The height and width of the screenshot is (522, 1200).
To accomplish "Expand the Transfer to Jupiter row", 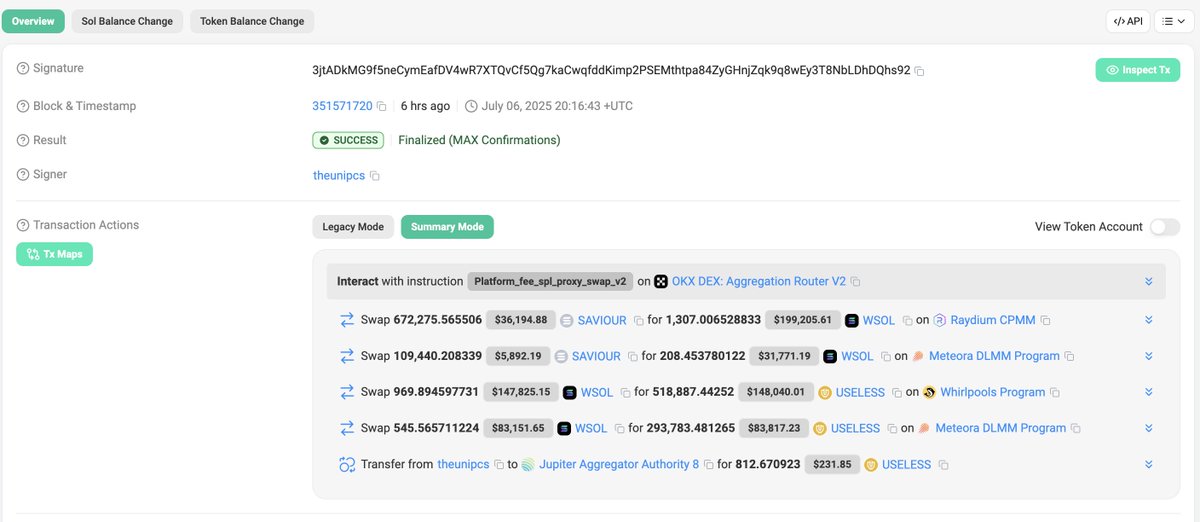I will coord(1149,464).
